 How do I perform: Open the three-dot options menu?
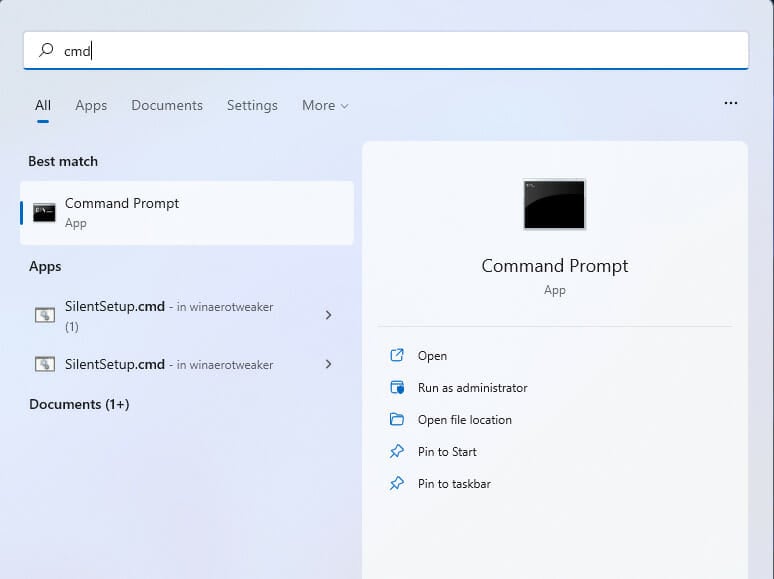pyautogui.click(x=731, y=103)
